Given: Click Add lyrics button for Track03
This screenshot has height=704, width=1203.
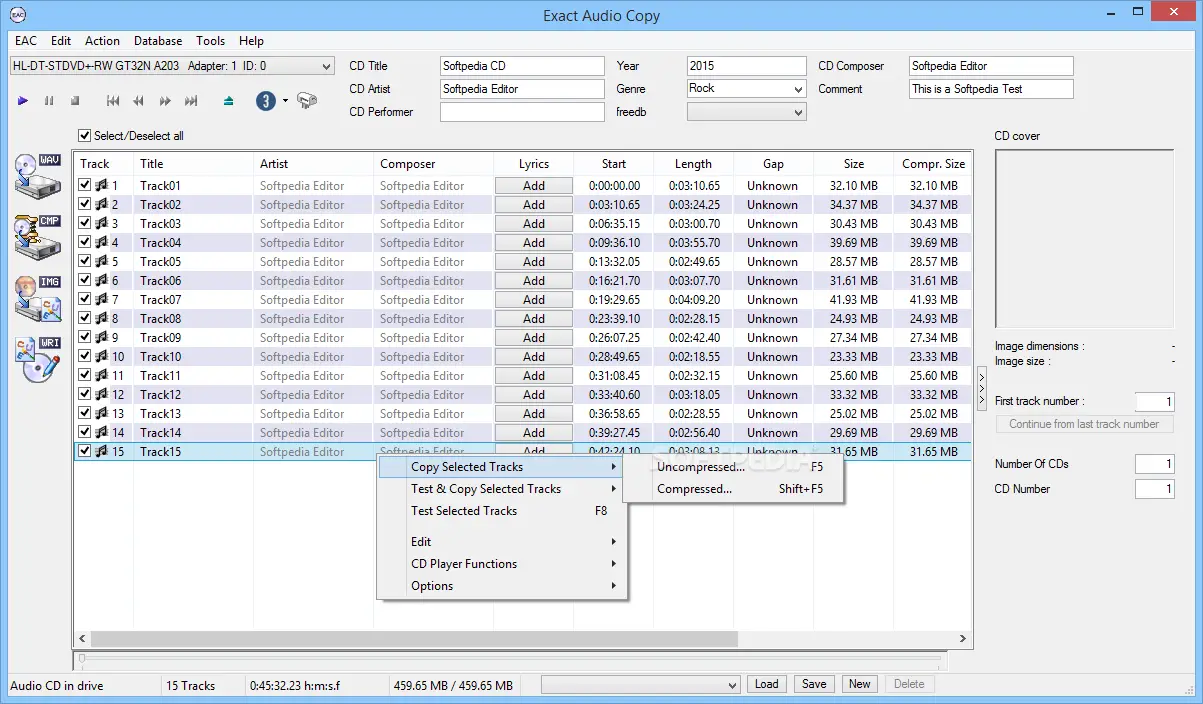Looking at the screenshot, I should coord(534,224).
